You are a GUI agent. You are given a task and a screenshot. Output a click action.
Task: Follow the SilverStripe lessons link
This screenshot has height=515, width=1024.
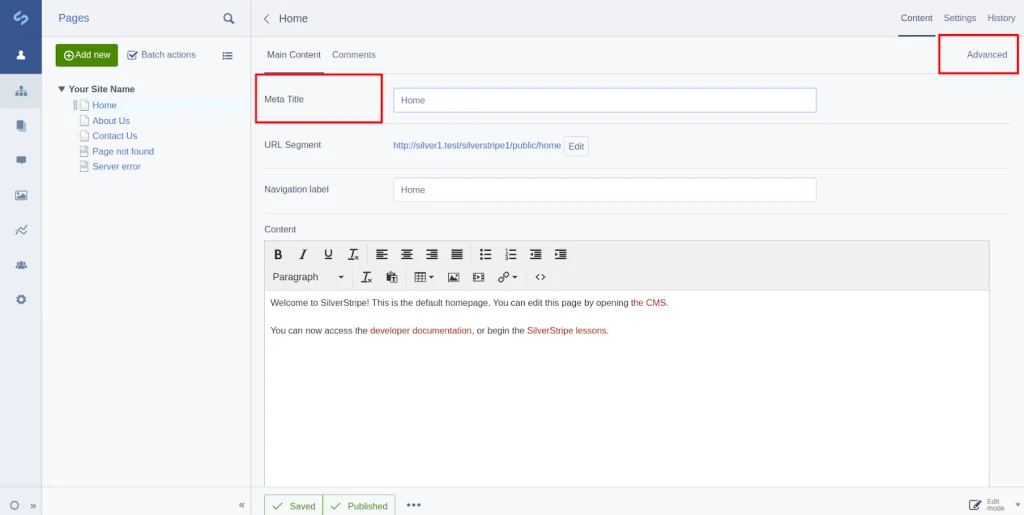pos(567,330)
